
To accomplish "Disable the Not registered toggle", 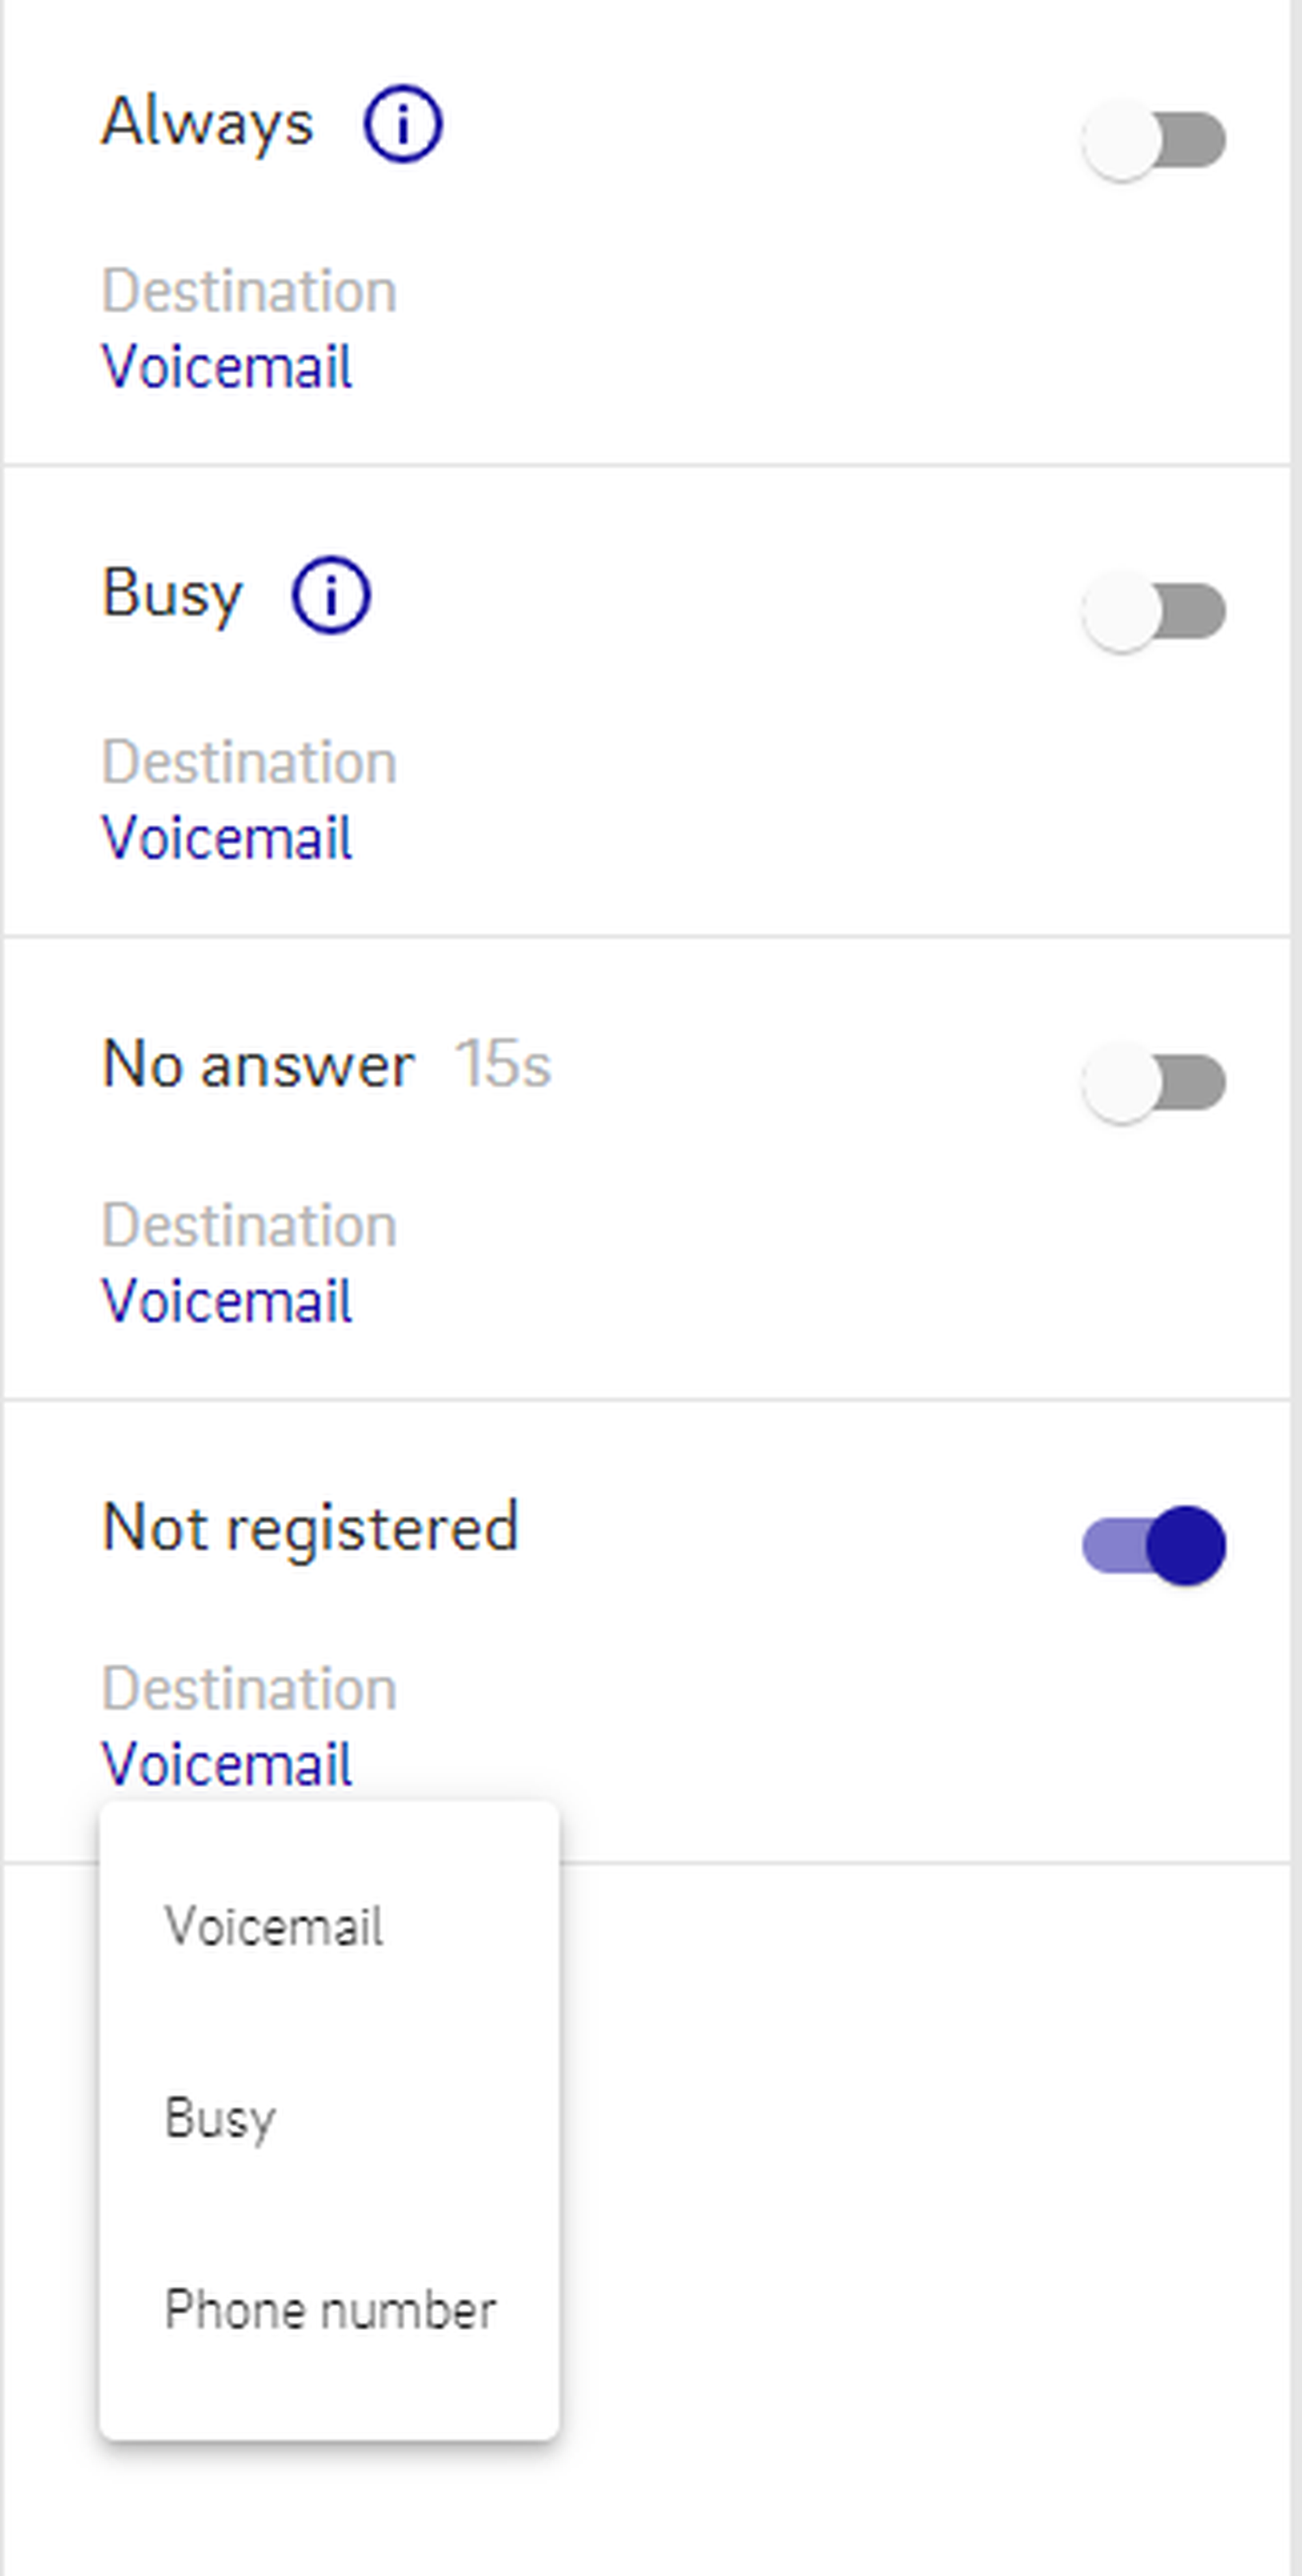I will point(1154,1545).
